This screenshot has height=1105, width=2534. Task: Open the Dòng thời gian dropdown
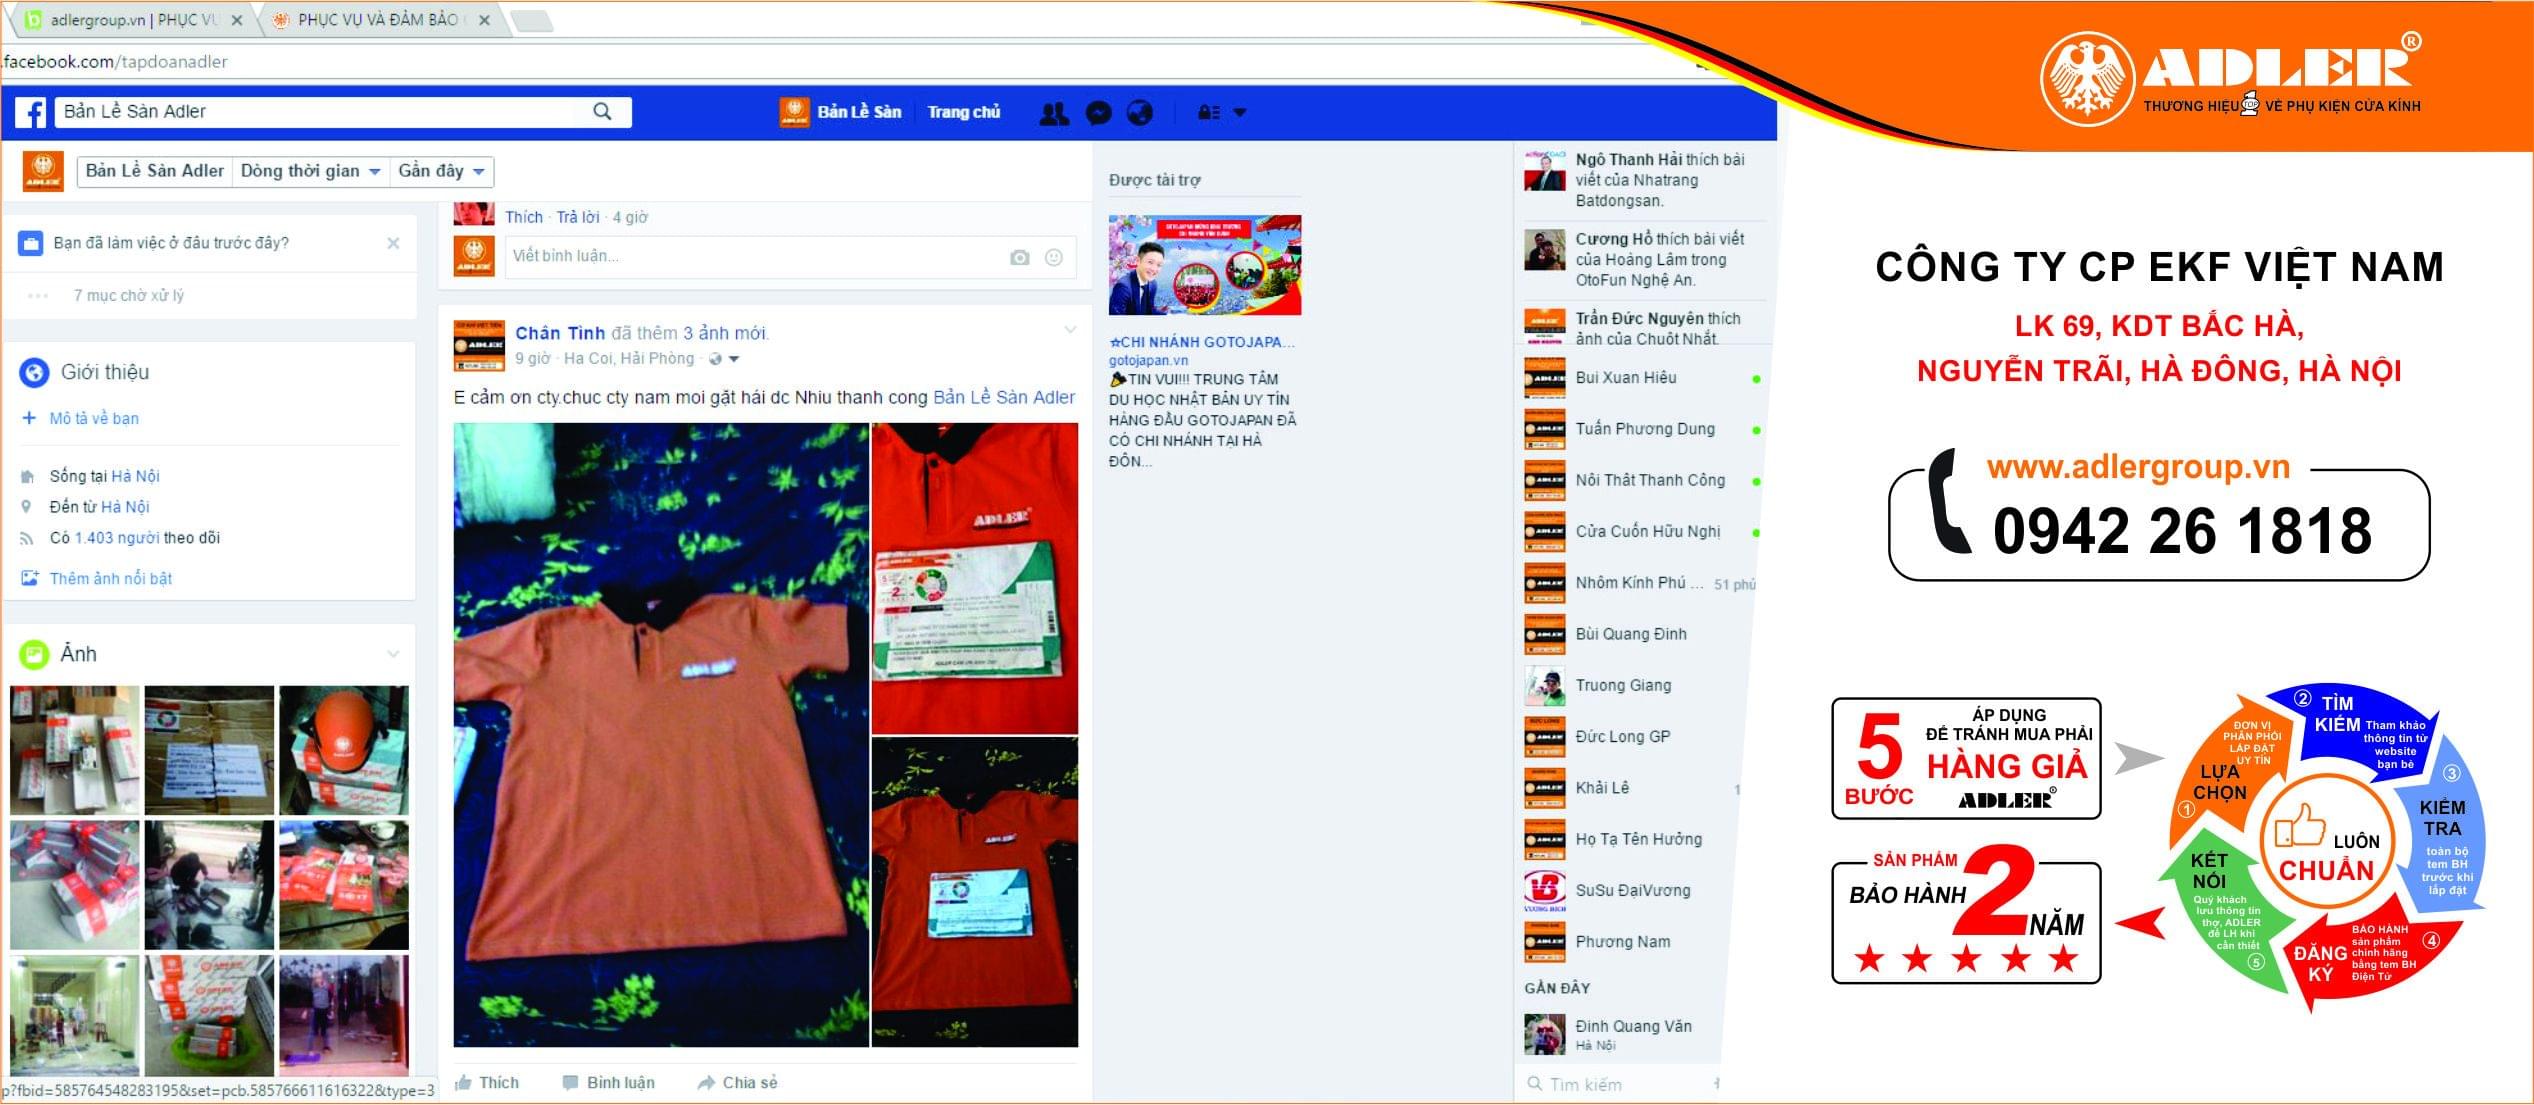[310, 171]
